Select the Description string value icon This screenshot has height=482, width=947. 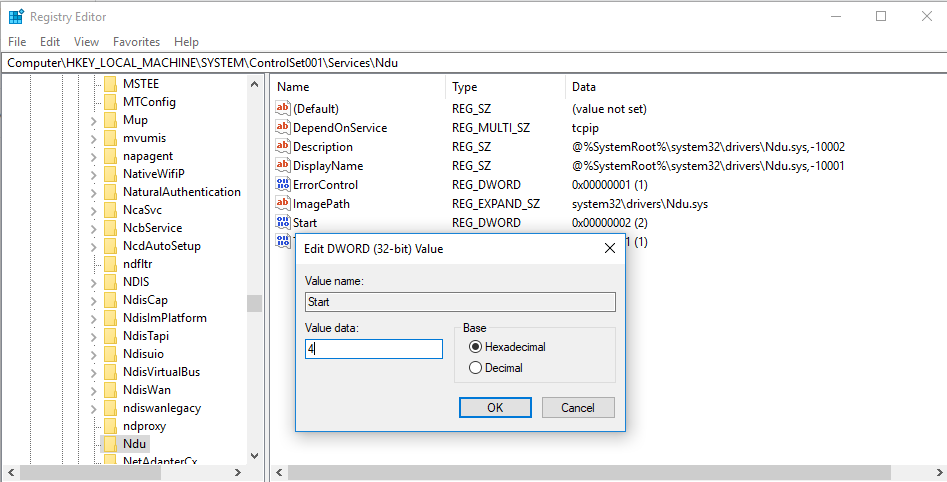click(283, 147)
